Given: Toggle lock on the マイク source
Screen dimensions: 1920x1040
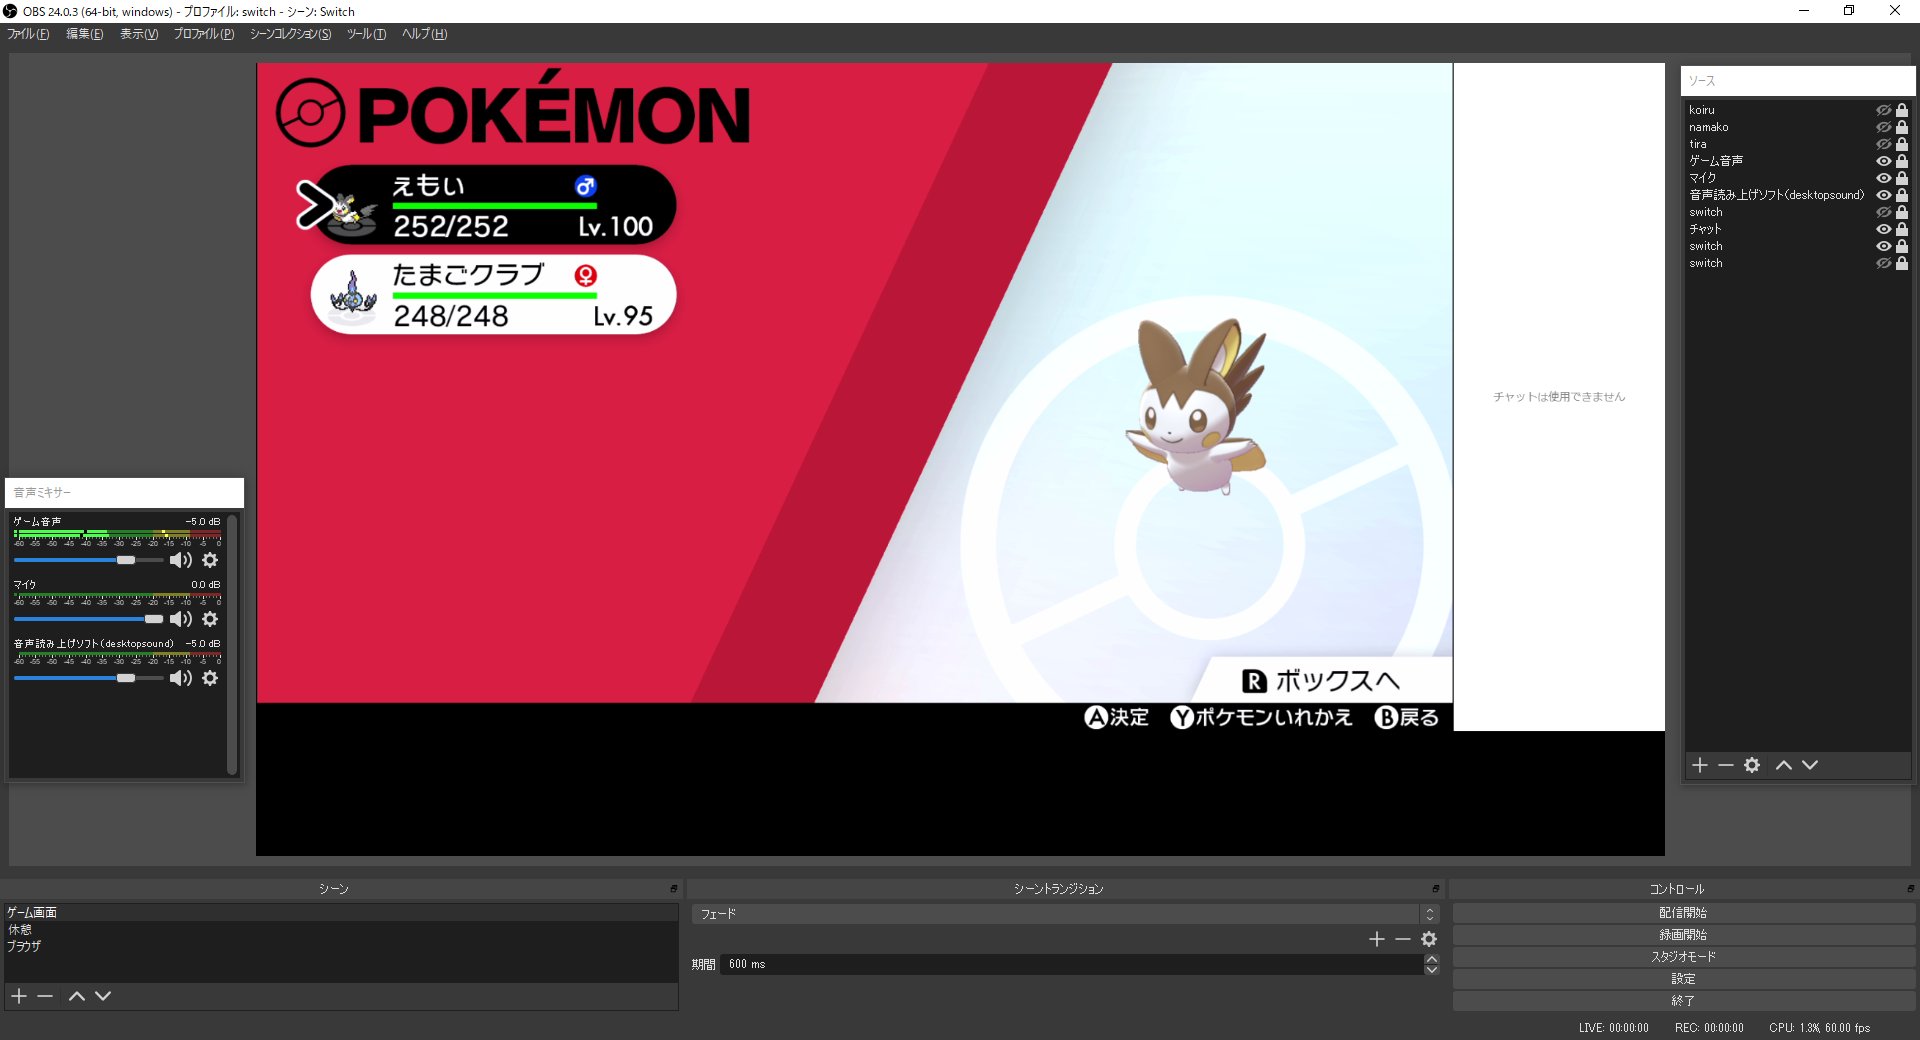Looking at the screenshot, I should pyautogui.click(x=1902, y=178).
